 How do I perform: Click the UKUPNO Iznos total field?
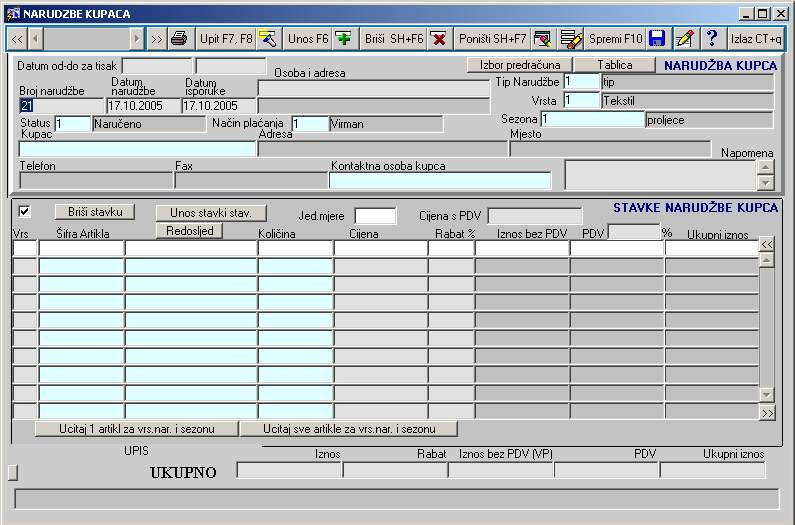pyautogui.click(x=289, y=470)
